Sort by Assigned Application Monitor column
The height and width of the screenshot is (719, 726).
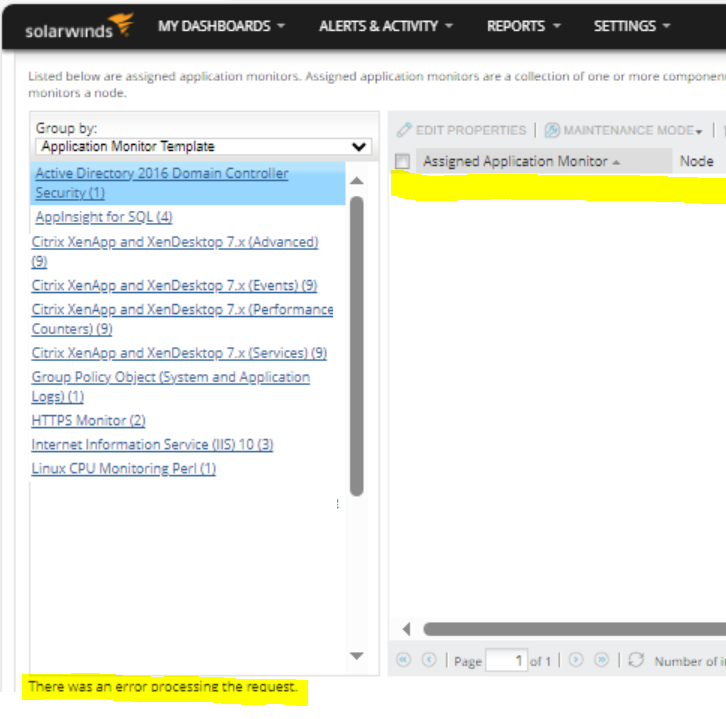544,161
